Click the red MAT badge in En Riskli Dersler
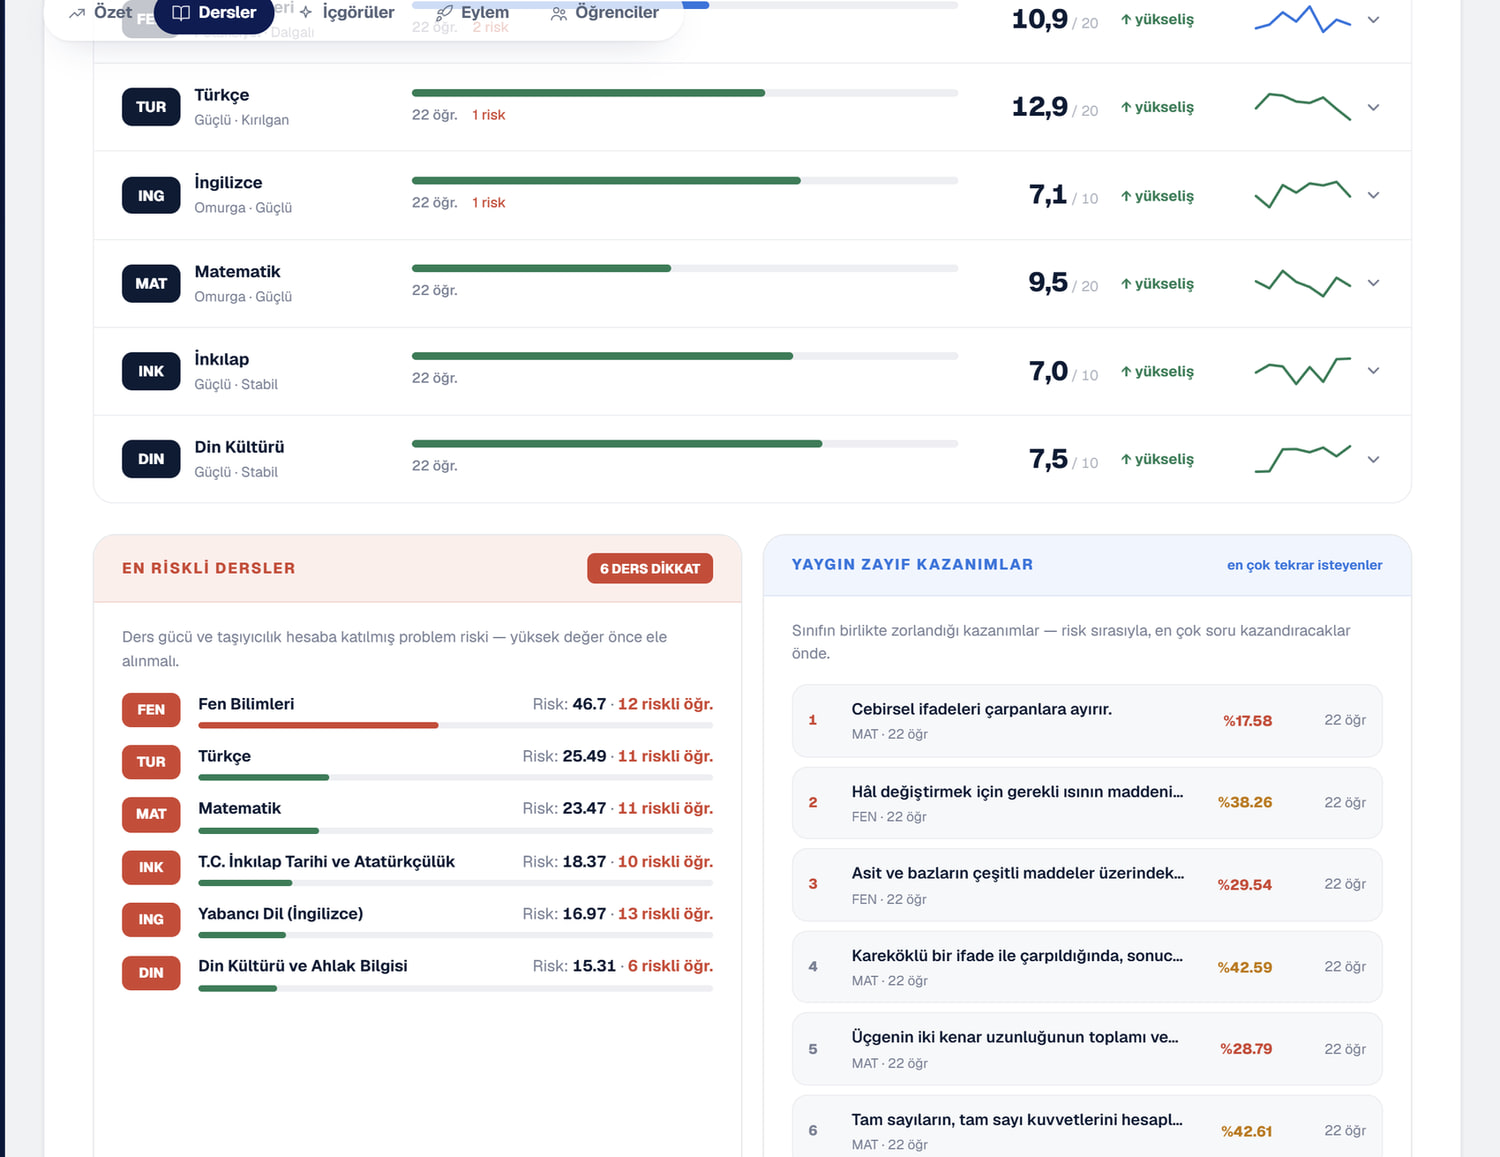1500x1157 pixels. click(x=151, y=814)
